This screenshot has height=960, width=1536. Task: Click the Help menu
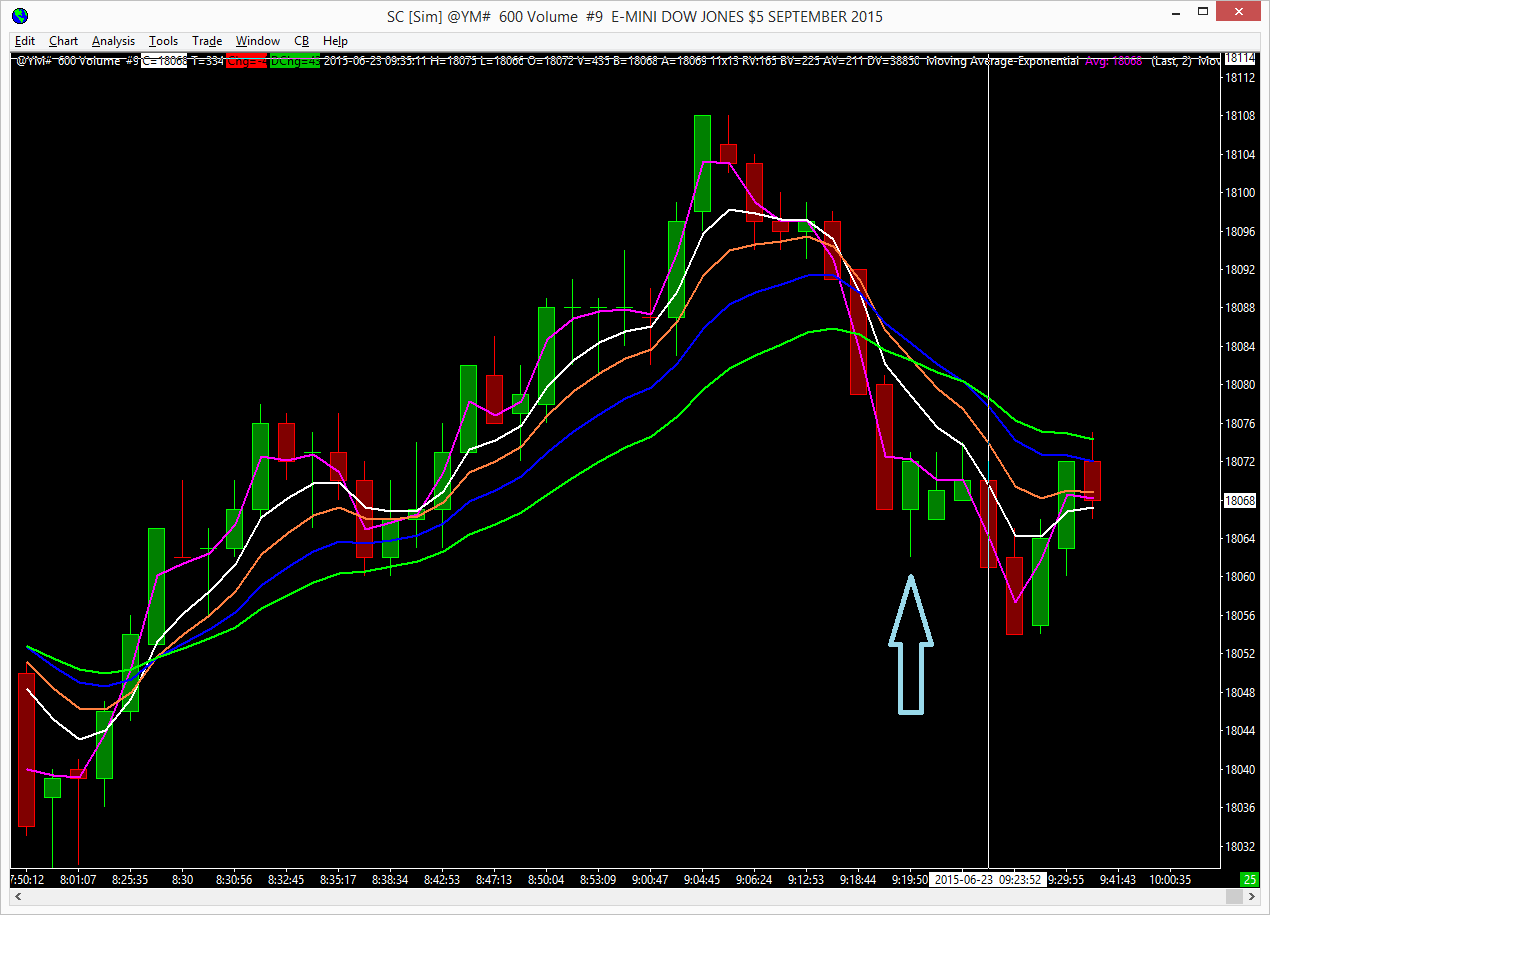click(x=335, y=41)
